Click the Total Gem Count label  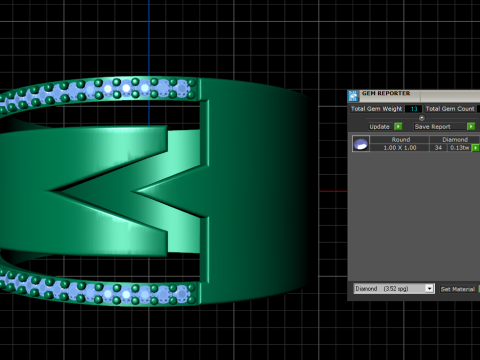(x=450, y=109)
